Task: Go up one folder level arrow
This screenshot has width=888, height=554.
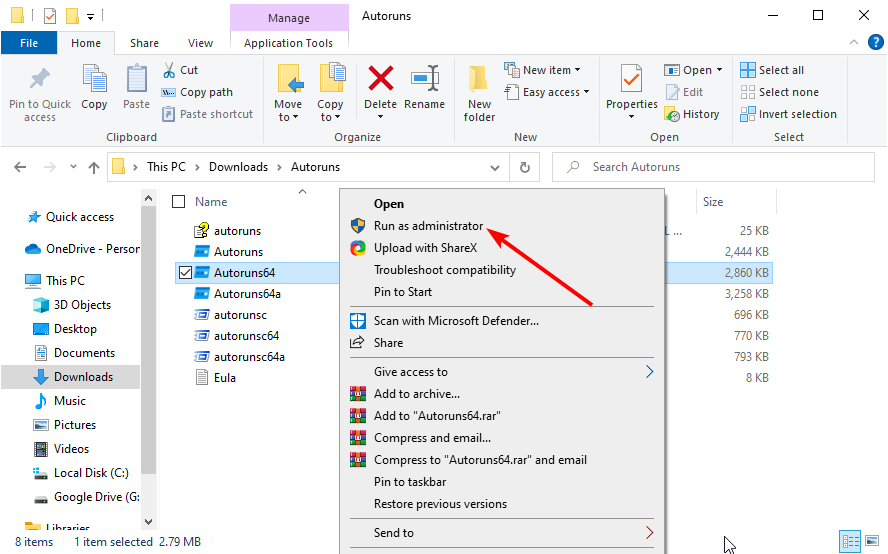Action: [x=94, y=167]
